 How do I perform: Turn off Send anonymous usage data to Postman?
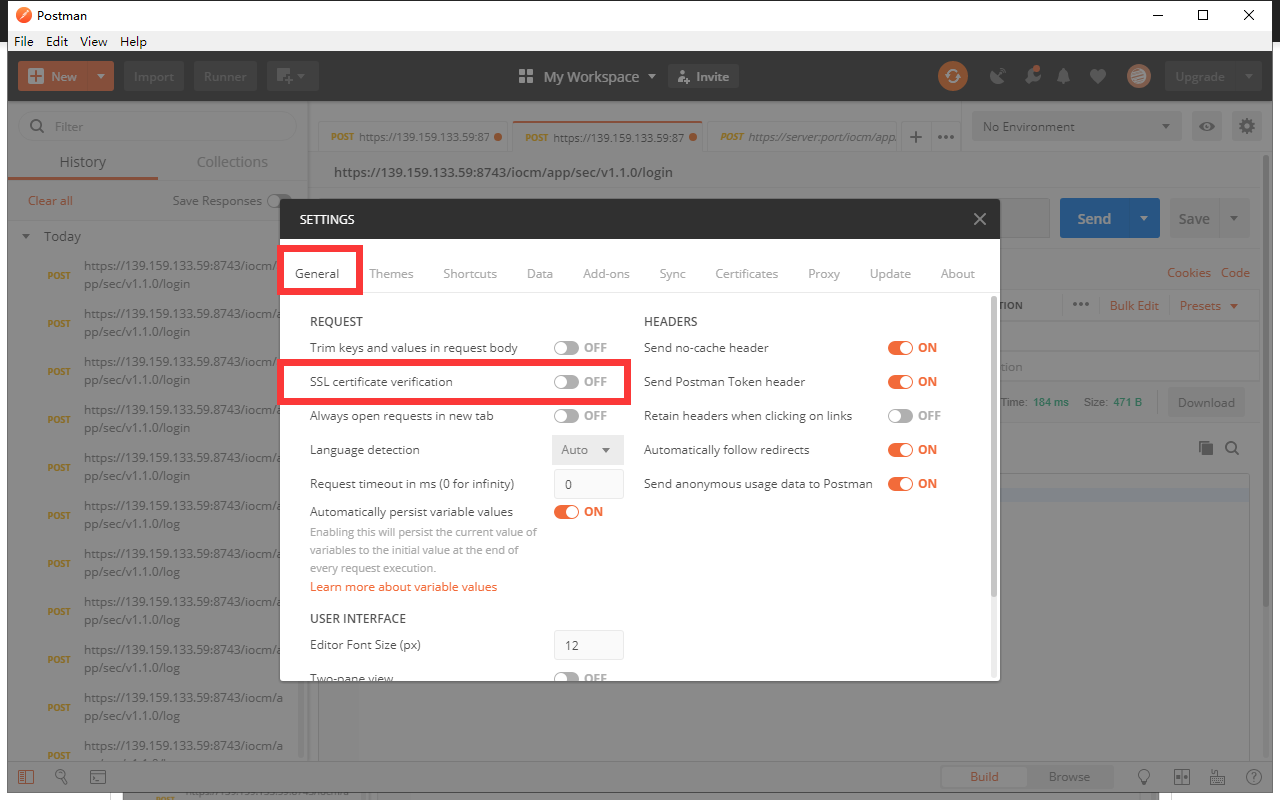pyautogui.click(x=900, y=484)
